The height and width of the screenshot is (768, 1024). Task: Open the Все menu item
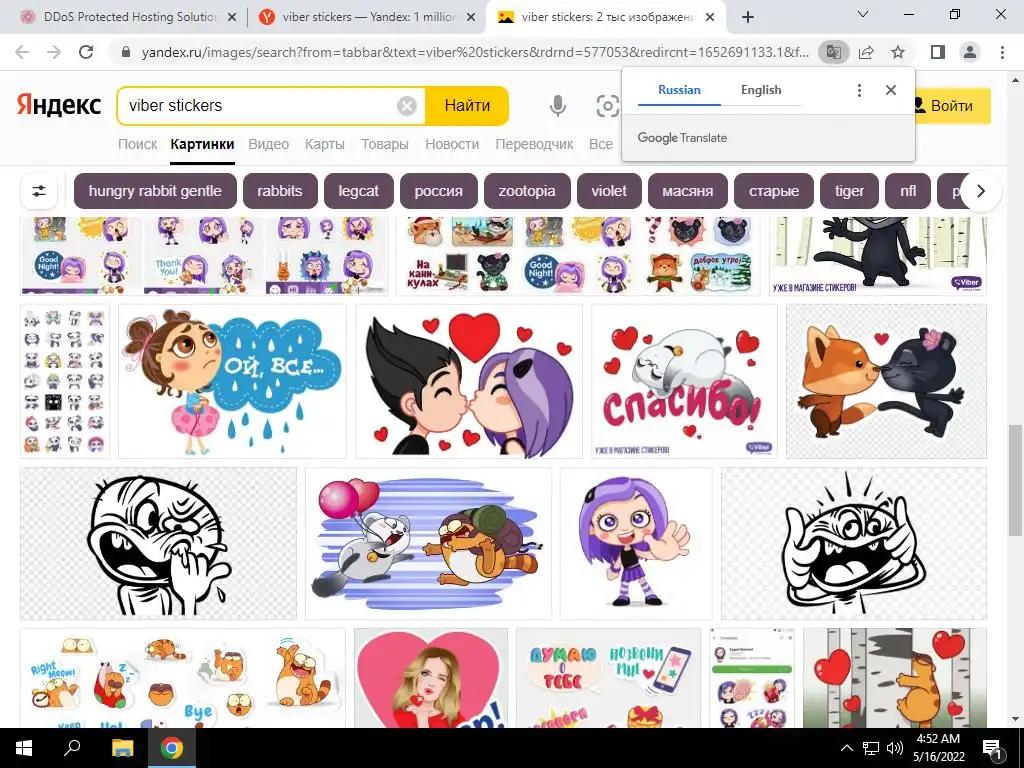(601, 144)
